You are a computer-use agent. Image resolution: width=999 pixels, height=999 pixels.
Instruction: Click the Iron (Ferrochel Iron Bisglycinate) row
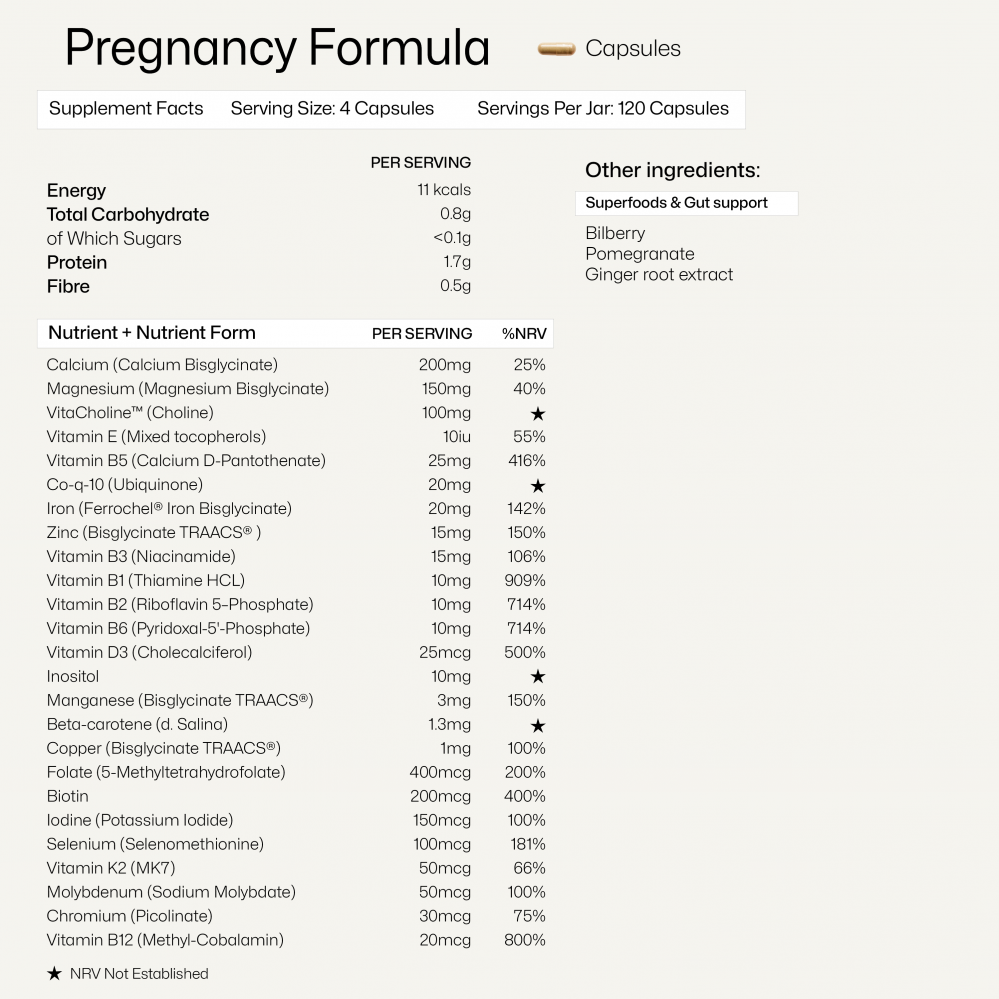coord(296,508)
